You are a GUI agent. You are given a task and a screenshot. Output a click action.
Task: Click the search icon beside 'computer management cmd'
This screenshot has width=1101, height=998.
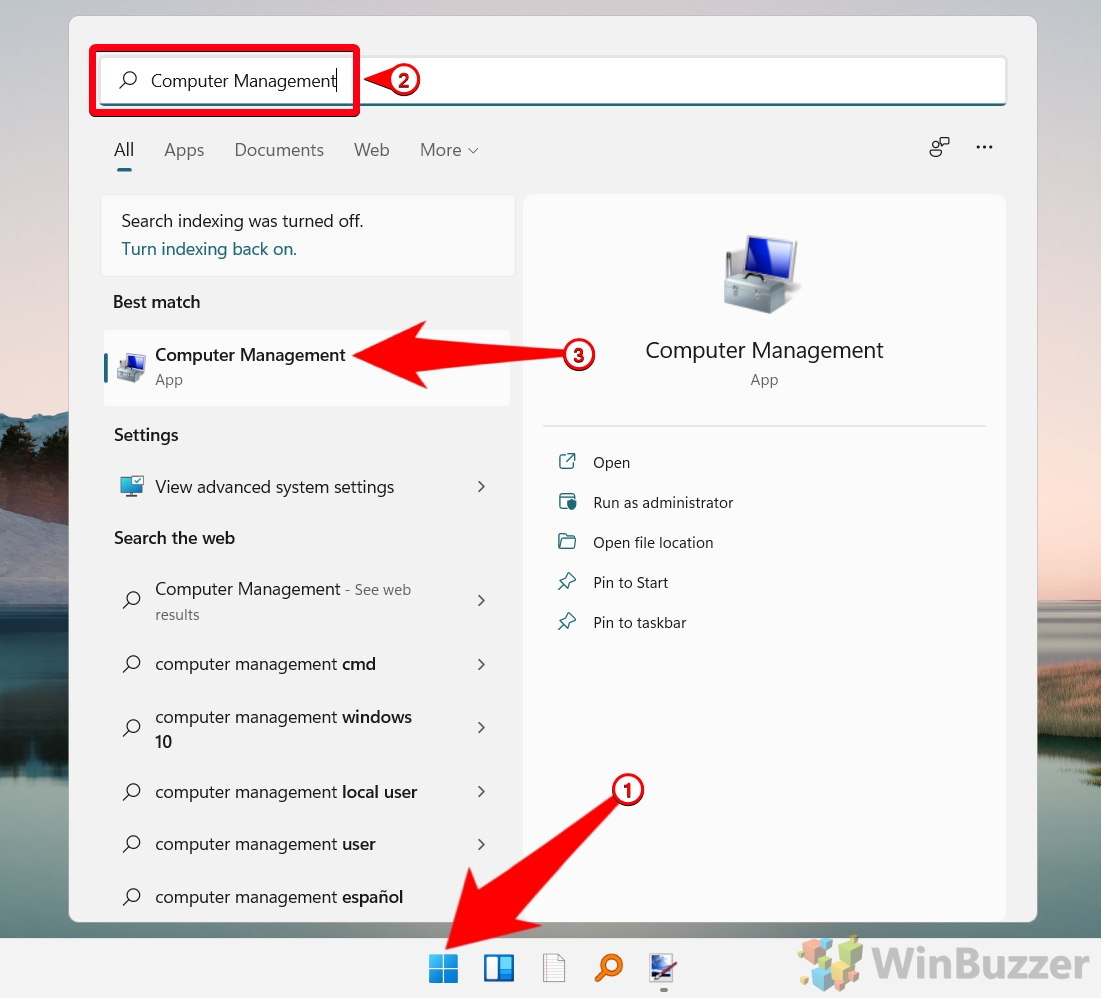coord(132,664)
